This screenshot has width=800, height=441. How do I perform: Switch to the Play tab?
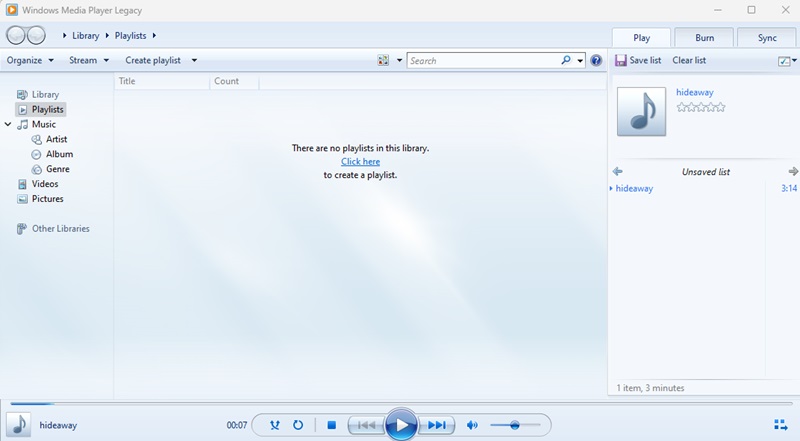pyautogui.click(x=641, y=38)
